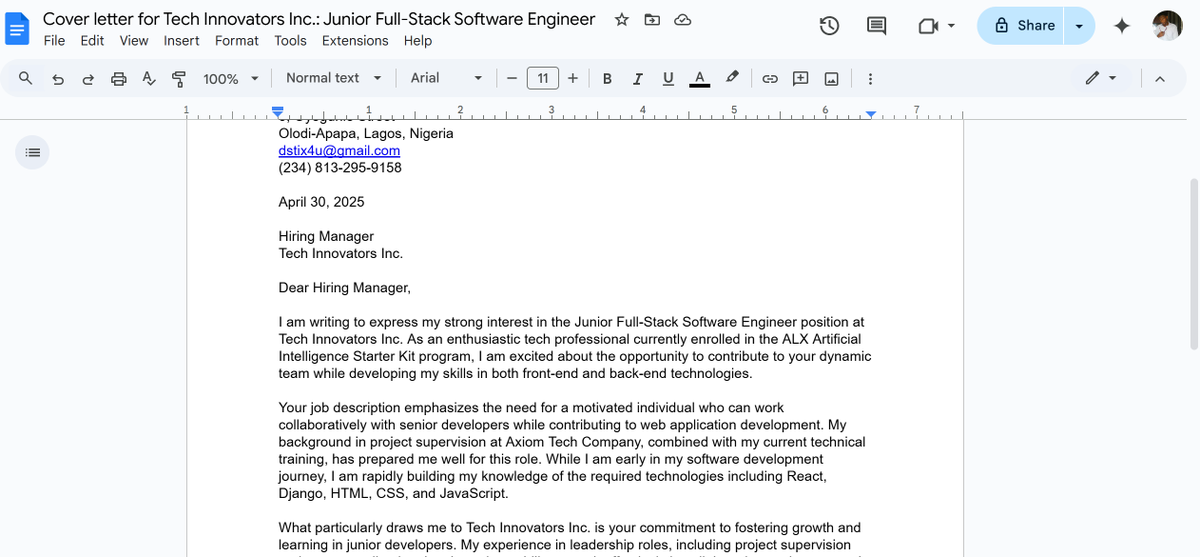Image resolution: width=1200 pixels, height=557 pixels.
Task: Open the Edit menu
Action: pos(92,40)
